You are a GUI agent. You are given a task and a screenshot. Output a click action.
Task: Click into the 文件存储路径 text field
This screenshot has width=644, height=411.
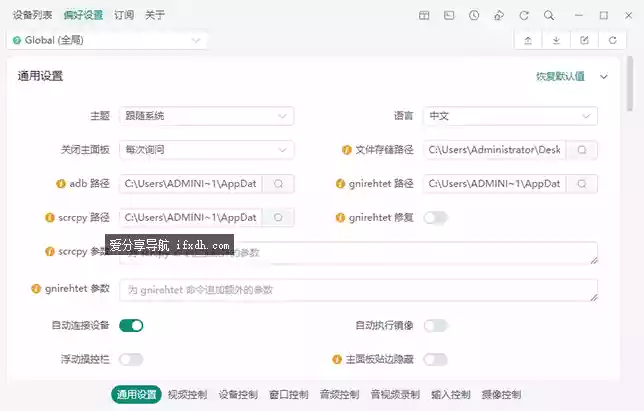[494, 150]
